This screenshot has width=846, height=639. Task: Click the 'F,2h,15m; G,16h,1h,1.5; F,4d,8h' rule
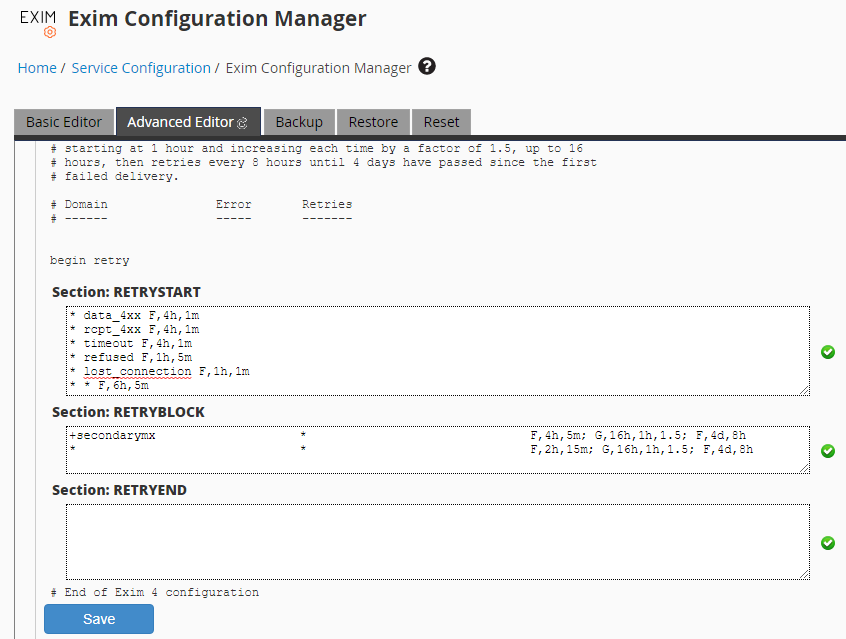click(x=642, y=450)
